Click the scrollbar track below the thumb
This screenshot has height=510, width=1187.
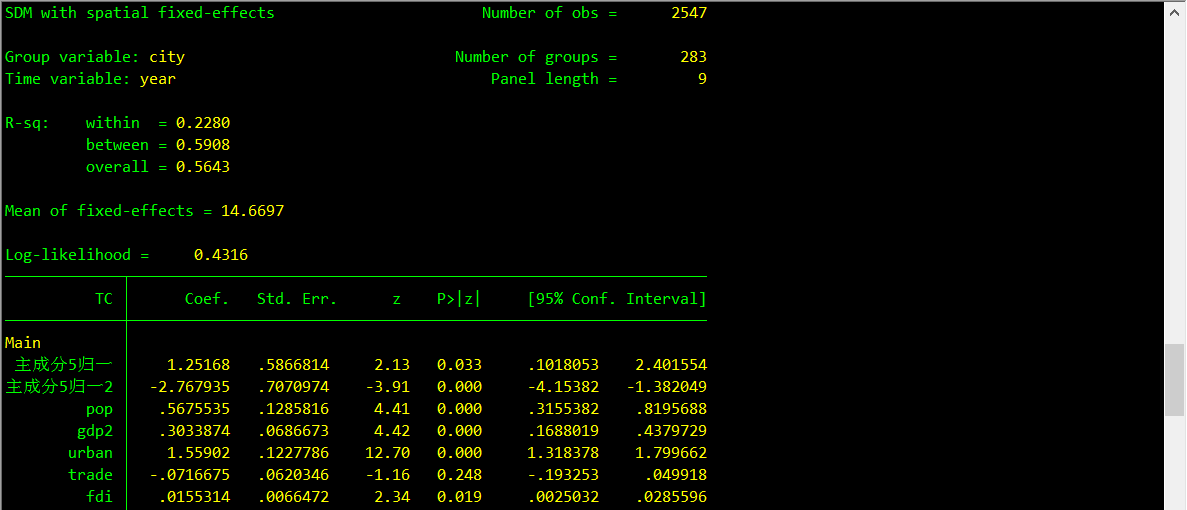(1174, 462)
